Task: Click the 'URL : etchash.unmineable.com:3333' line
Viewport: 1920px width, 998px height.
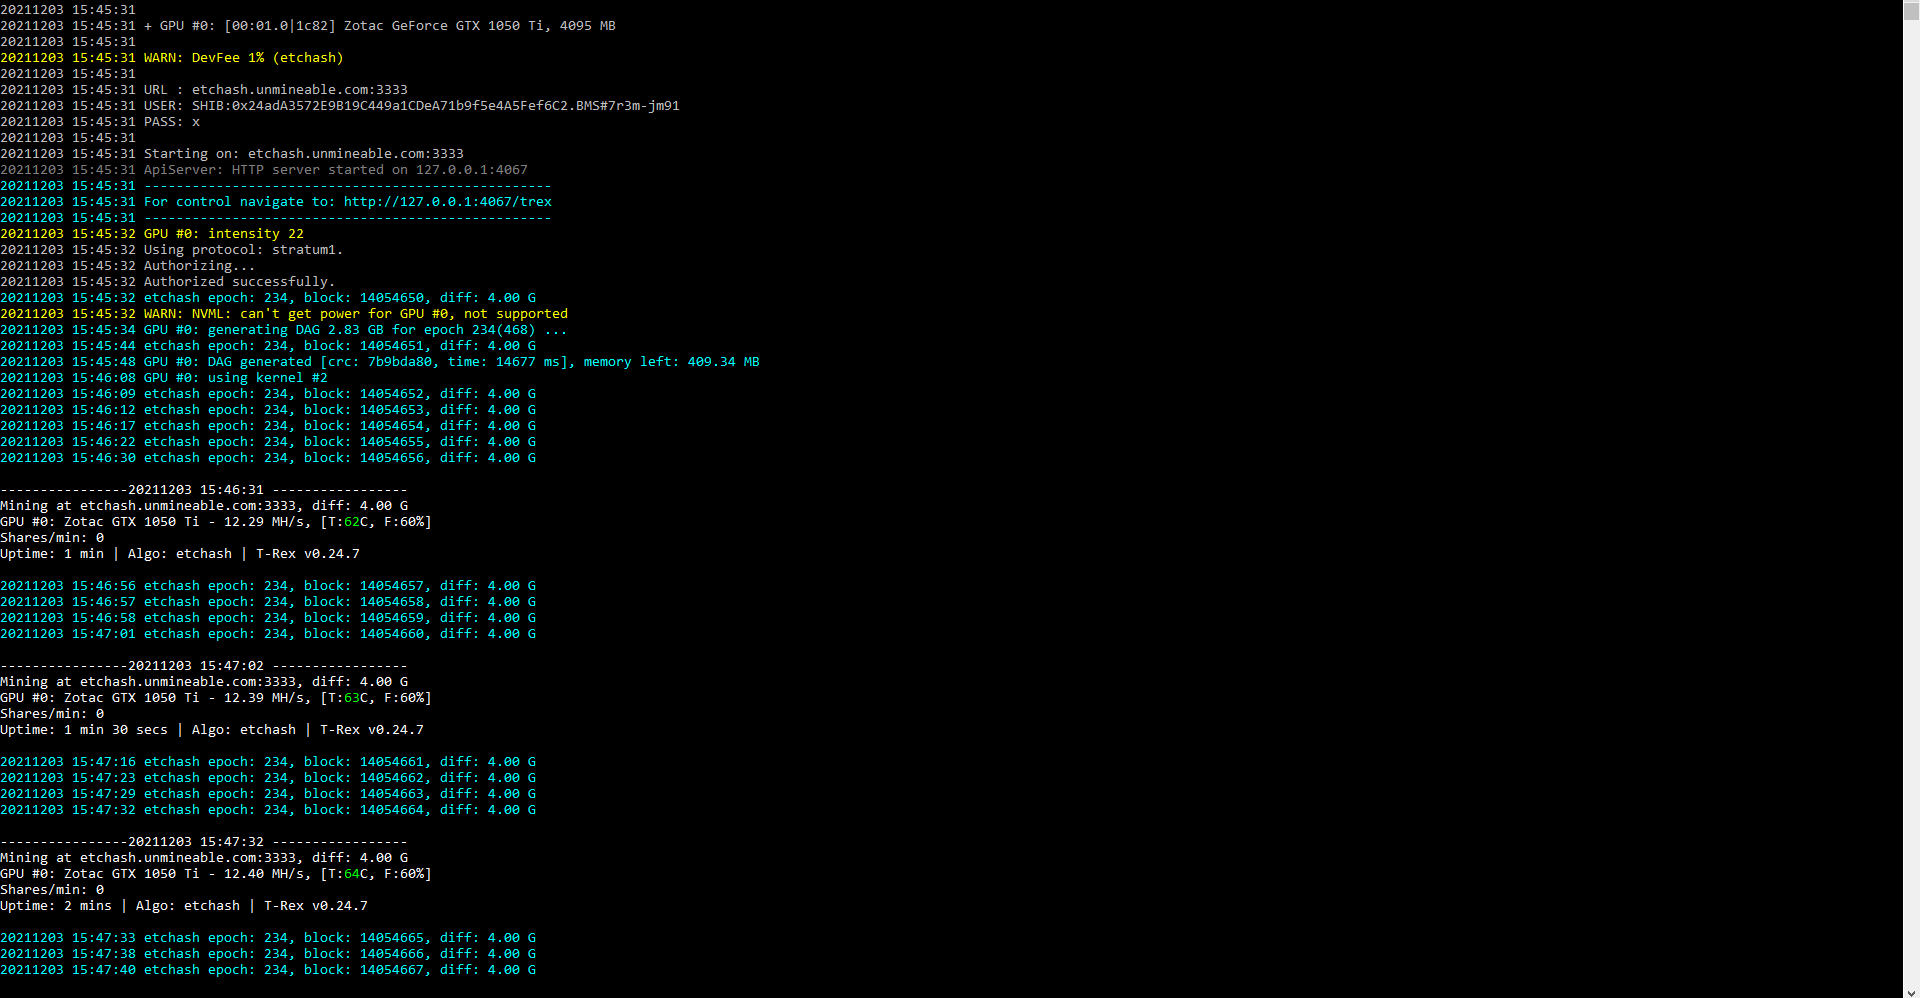Action: 204,90
